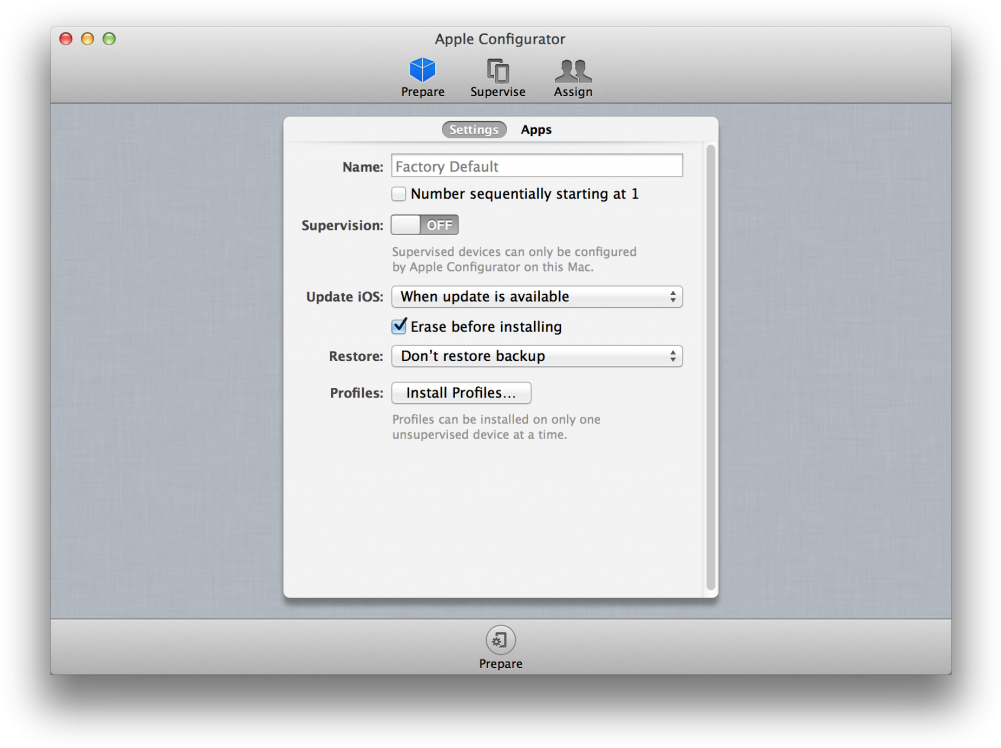Image resolution: width=1001 pixels, height=748 pixels.
Task: Click the Install Profiles button
Action: (x=461, y=392)
